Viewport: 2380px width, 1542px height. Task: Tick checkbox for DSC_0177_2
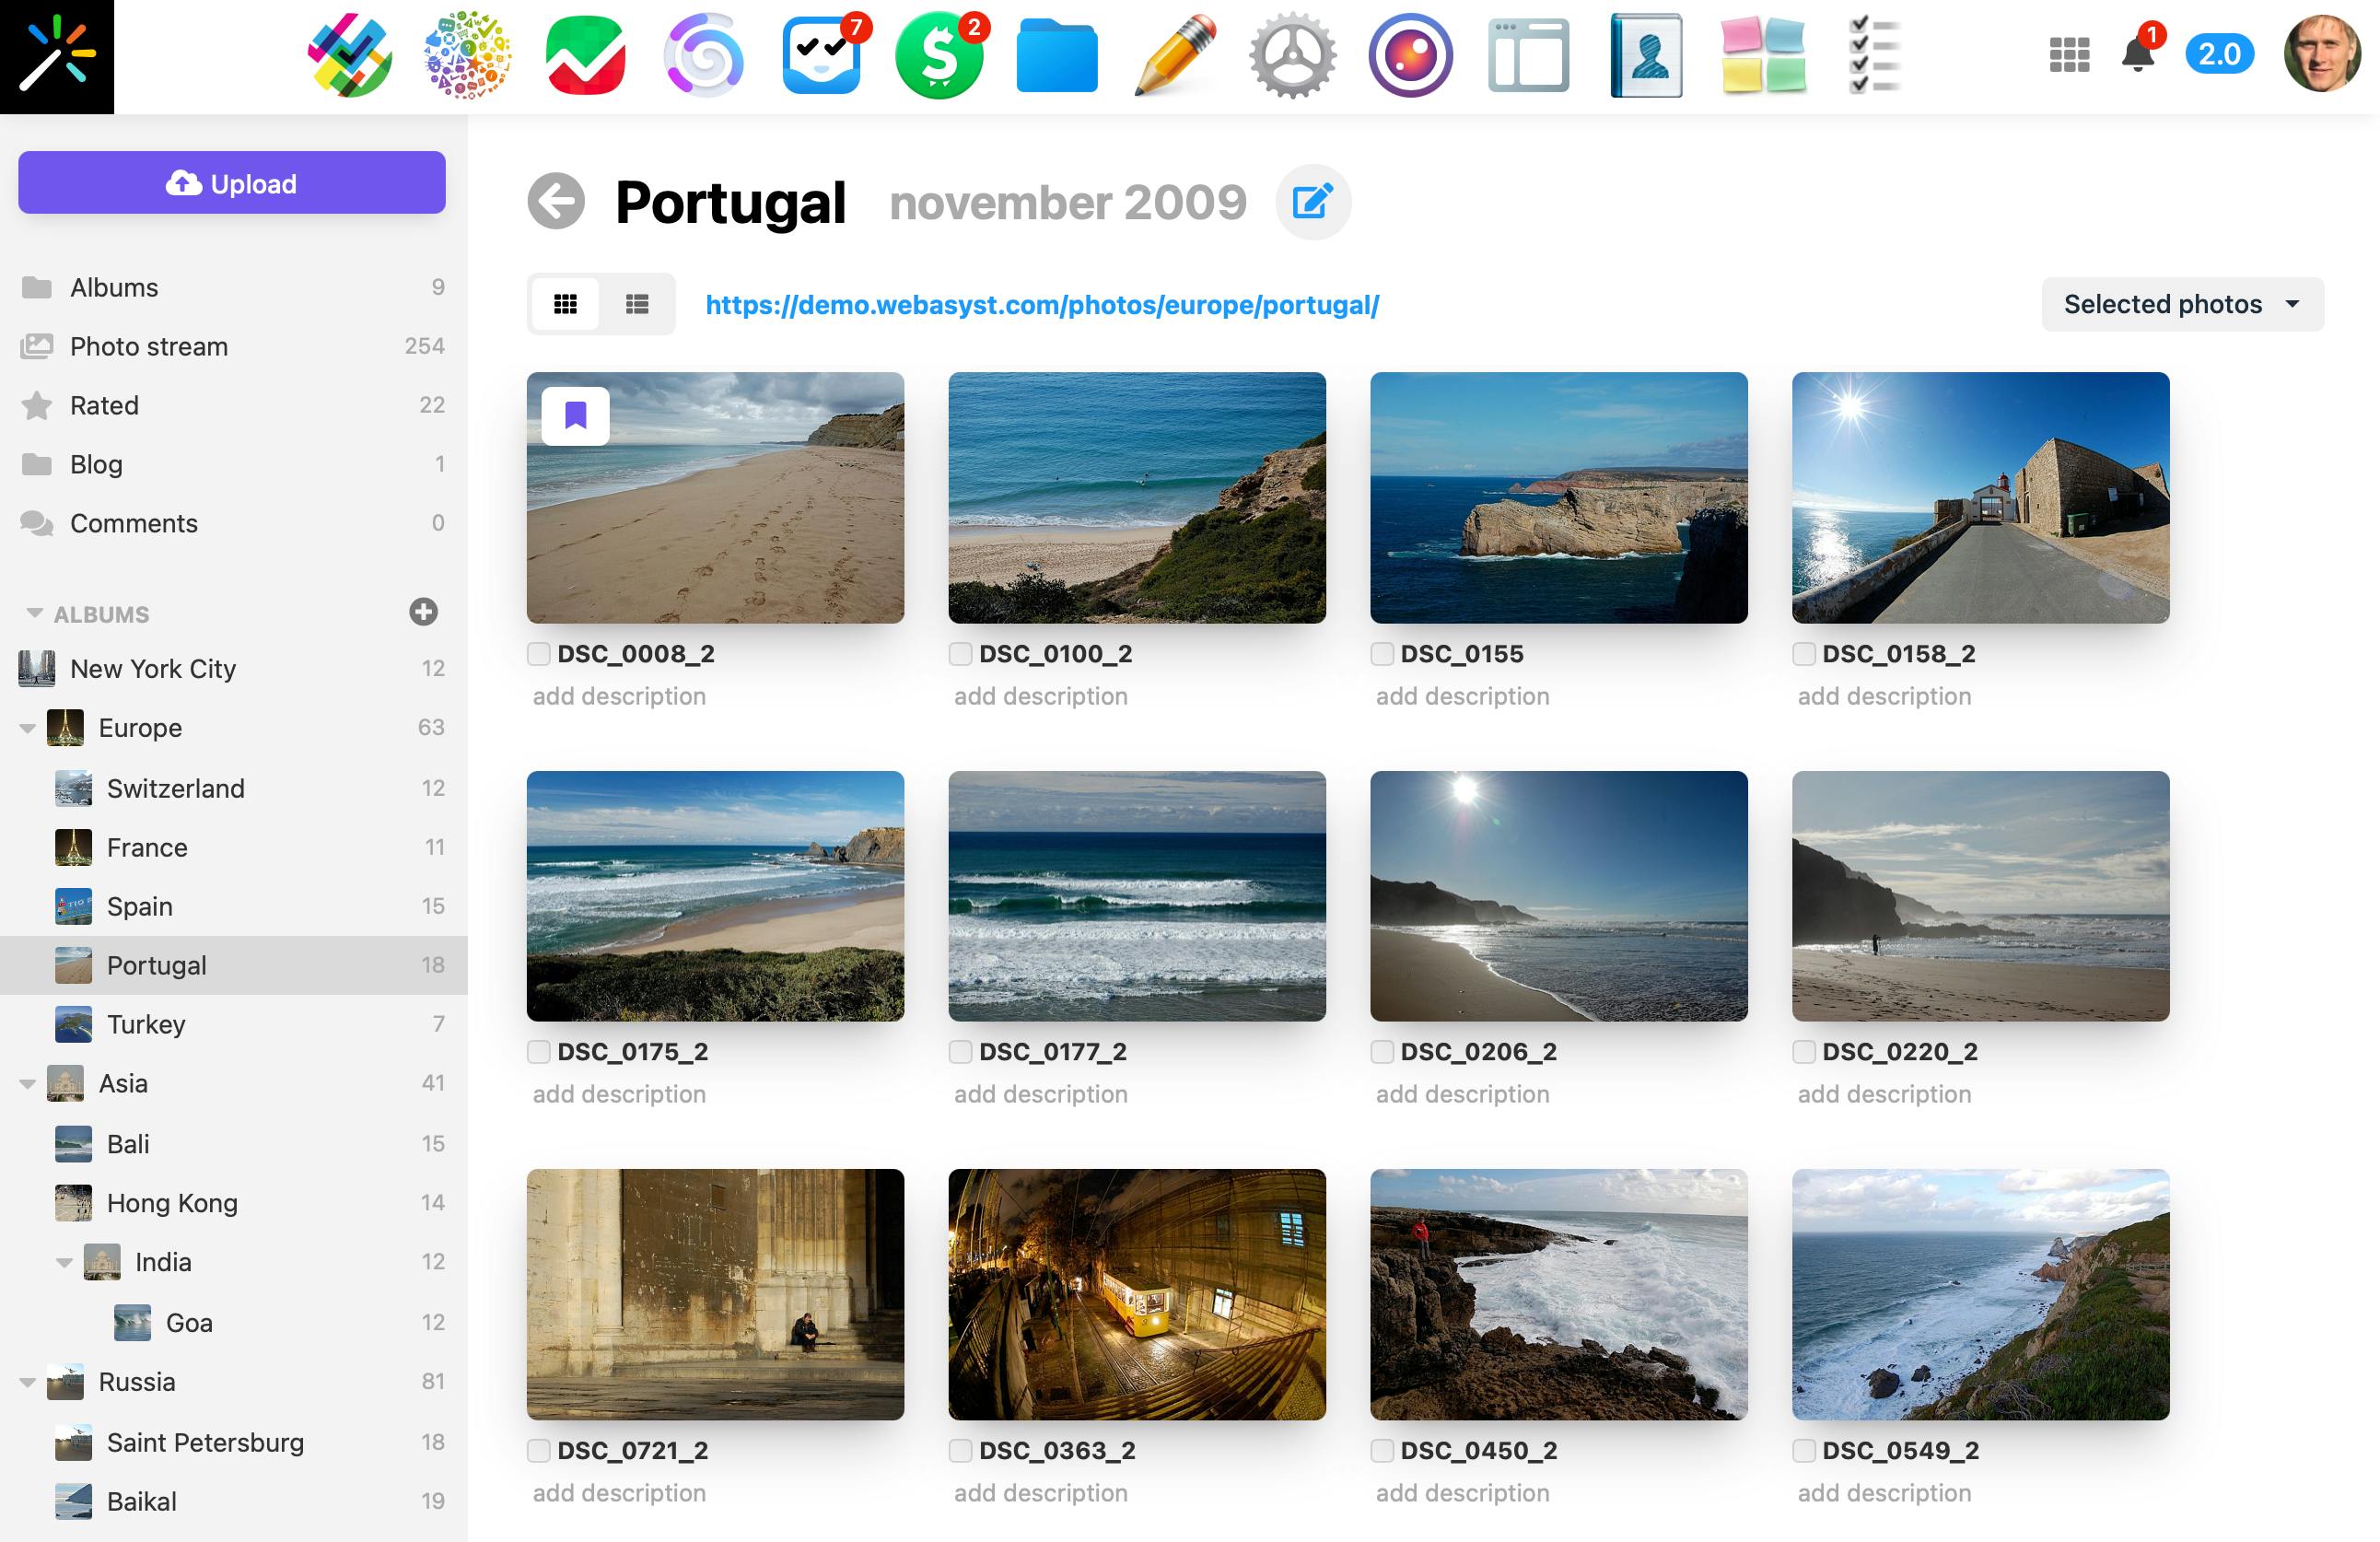point(960,1052)
